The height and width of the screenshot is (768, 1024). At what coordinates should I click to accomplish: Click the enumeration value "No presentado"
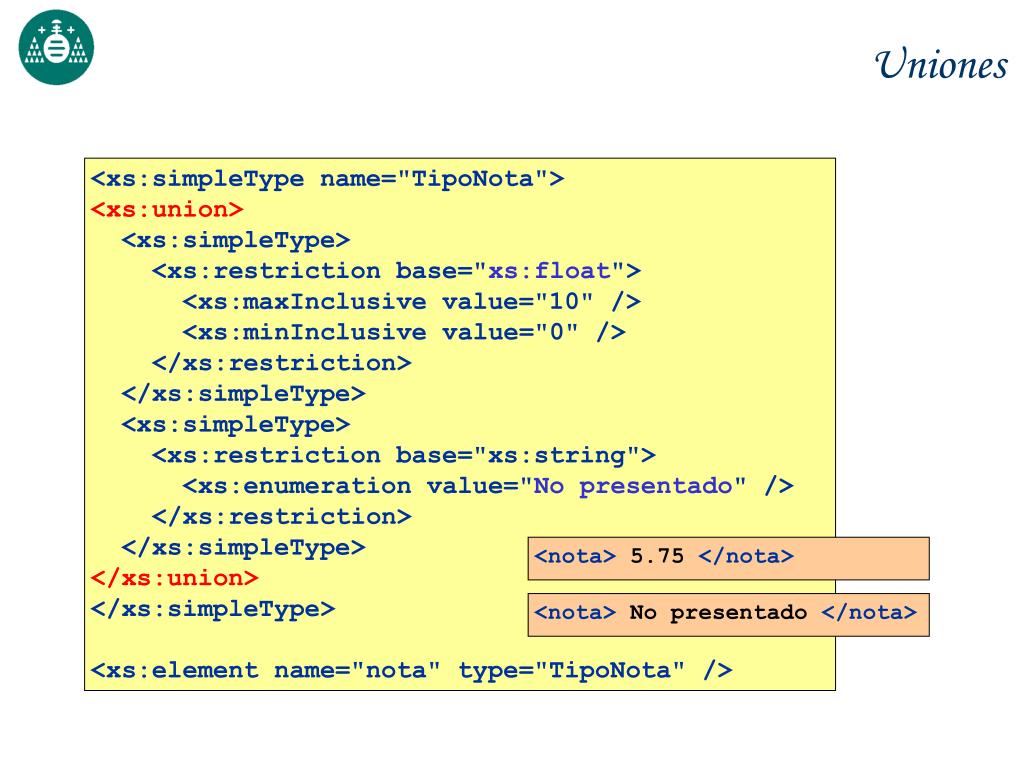pos(633,487)
